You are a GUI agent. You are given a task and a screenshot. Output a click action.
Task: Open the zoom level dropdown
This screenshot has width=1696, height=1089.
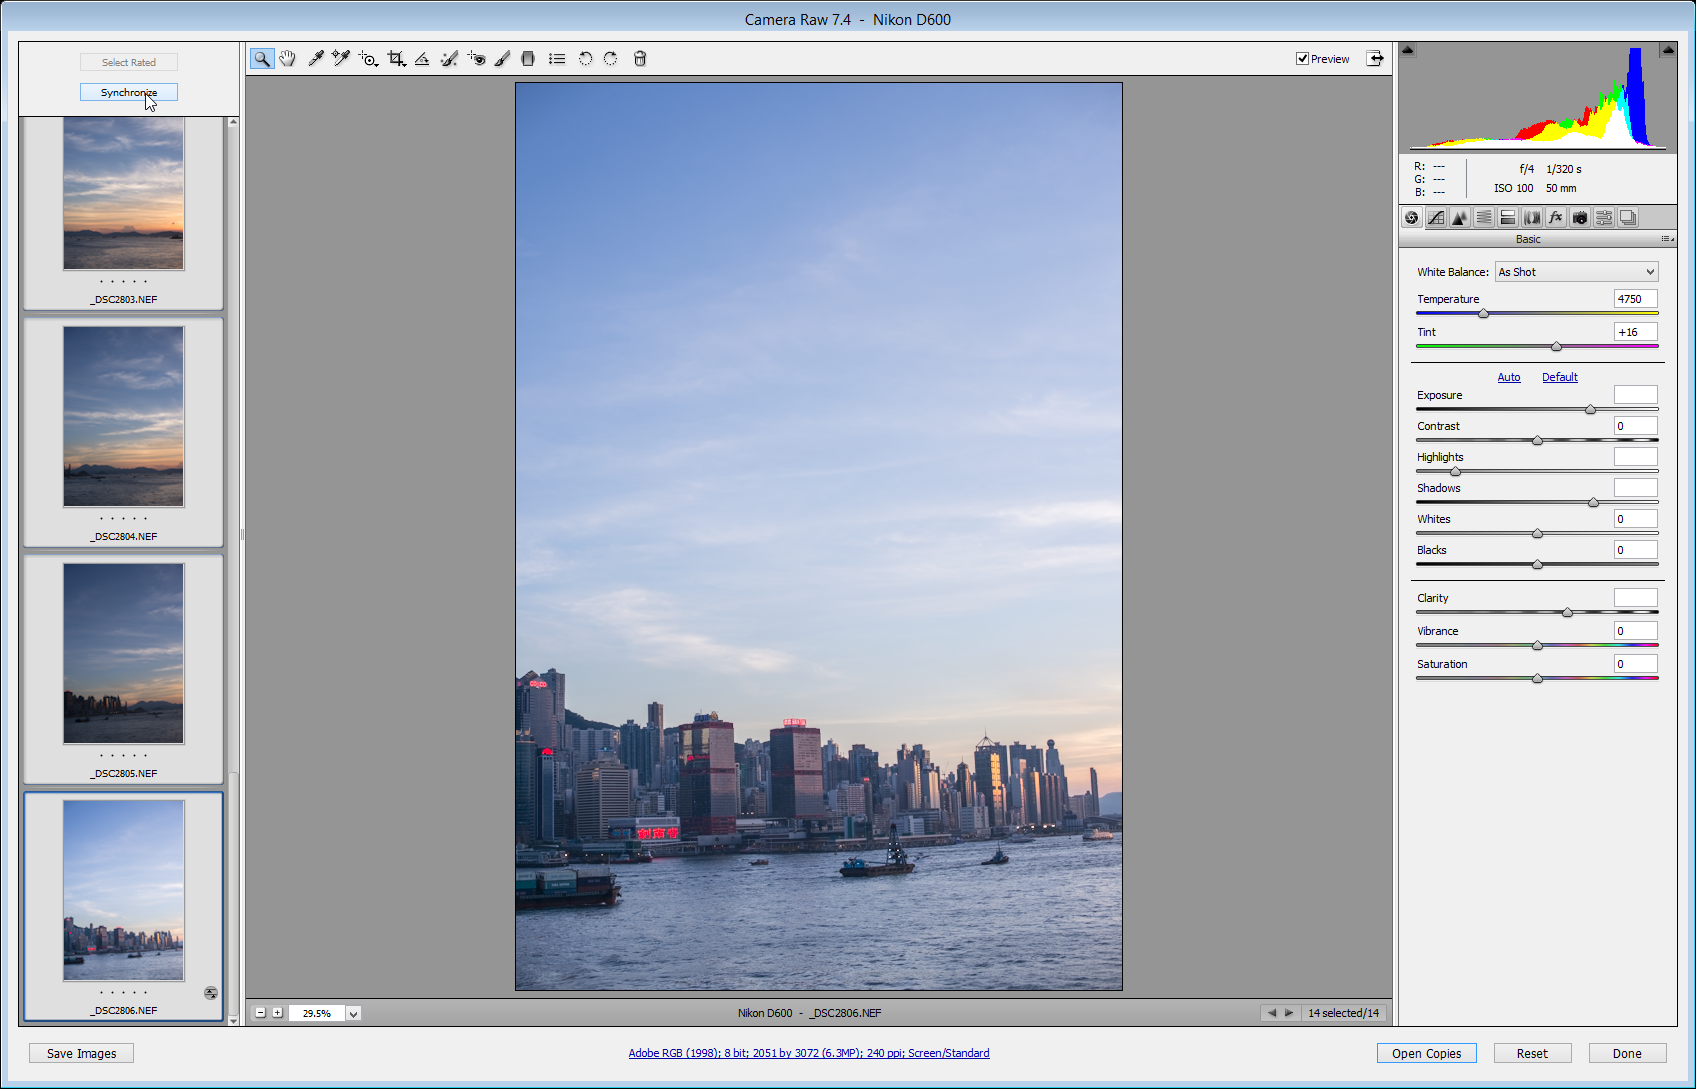tap(353, 1013)
